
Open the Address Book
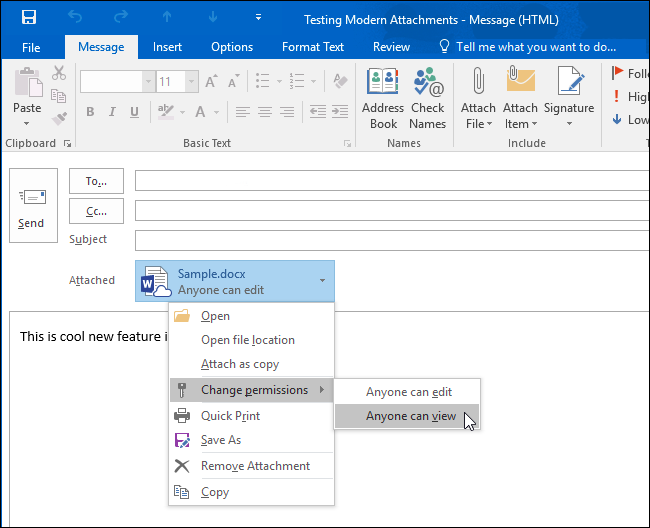pyautogui.click(x=383, y=99)
